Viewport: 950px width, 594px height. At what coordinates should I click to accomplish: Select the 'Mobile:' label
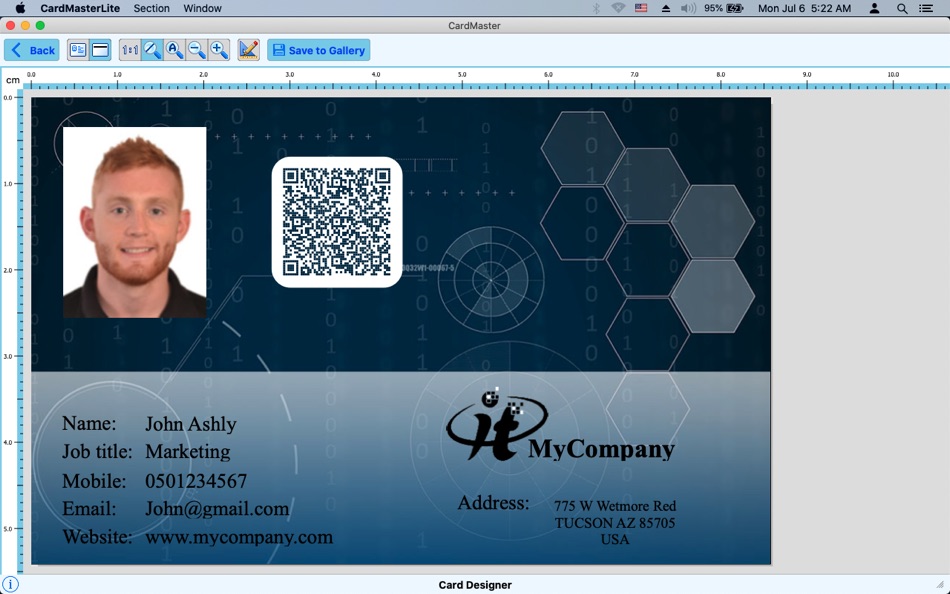click(x=94, y=481)
